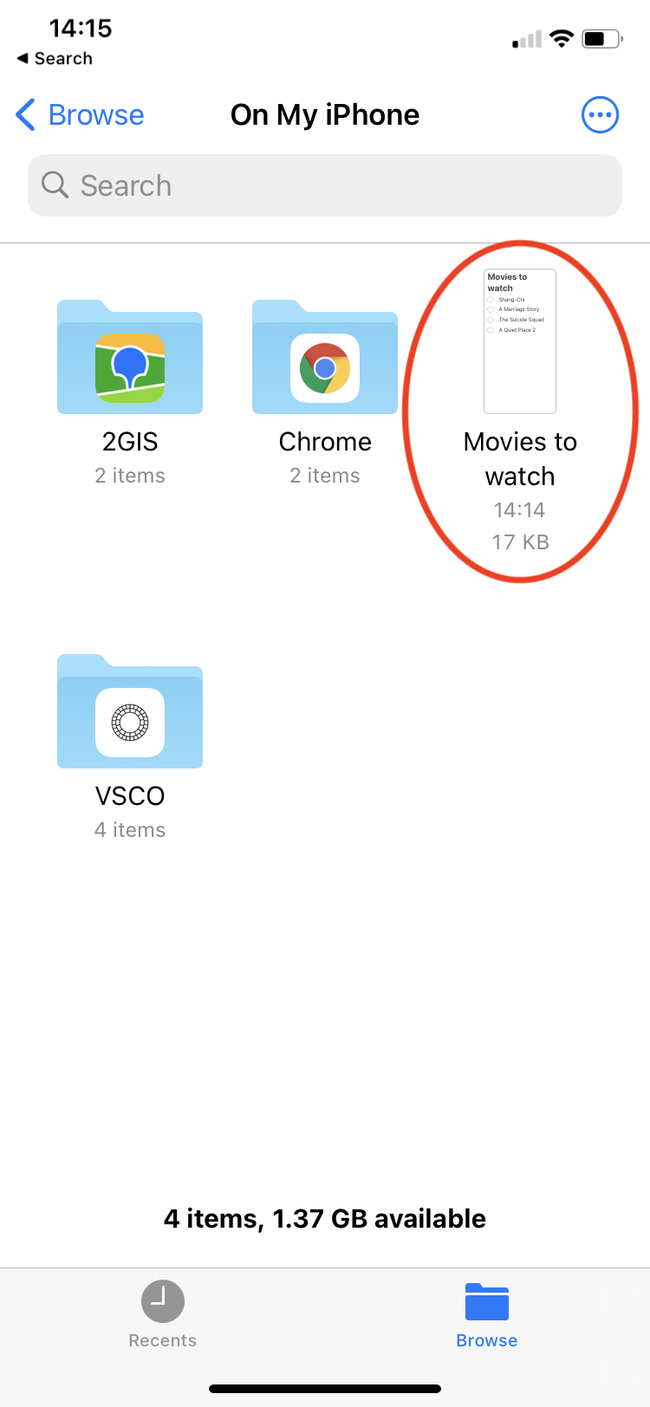Screen dimensions: 650x1407
Task: Tap the cellular signal bars
Action: (x=527, y=40)
